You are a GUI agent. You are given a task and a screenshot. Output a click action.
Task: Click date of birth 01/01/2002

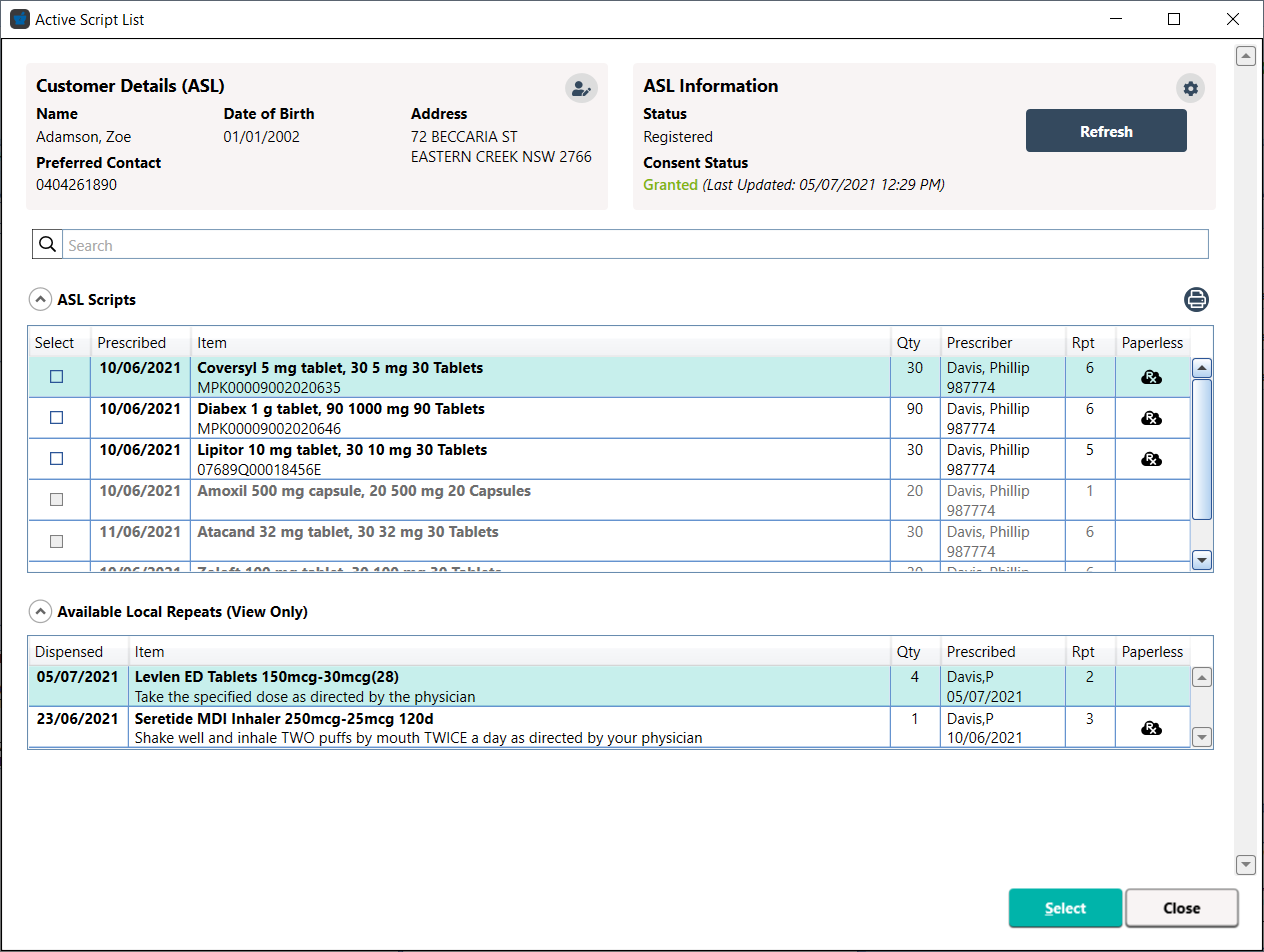click(x=261, y=136)
